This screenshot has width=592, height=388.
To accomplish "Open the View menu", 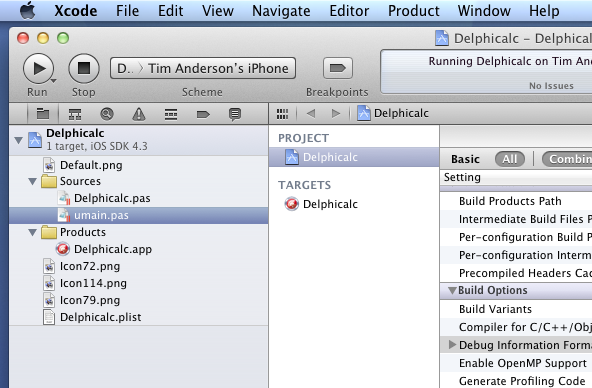I will (217, 11).
